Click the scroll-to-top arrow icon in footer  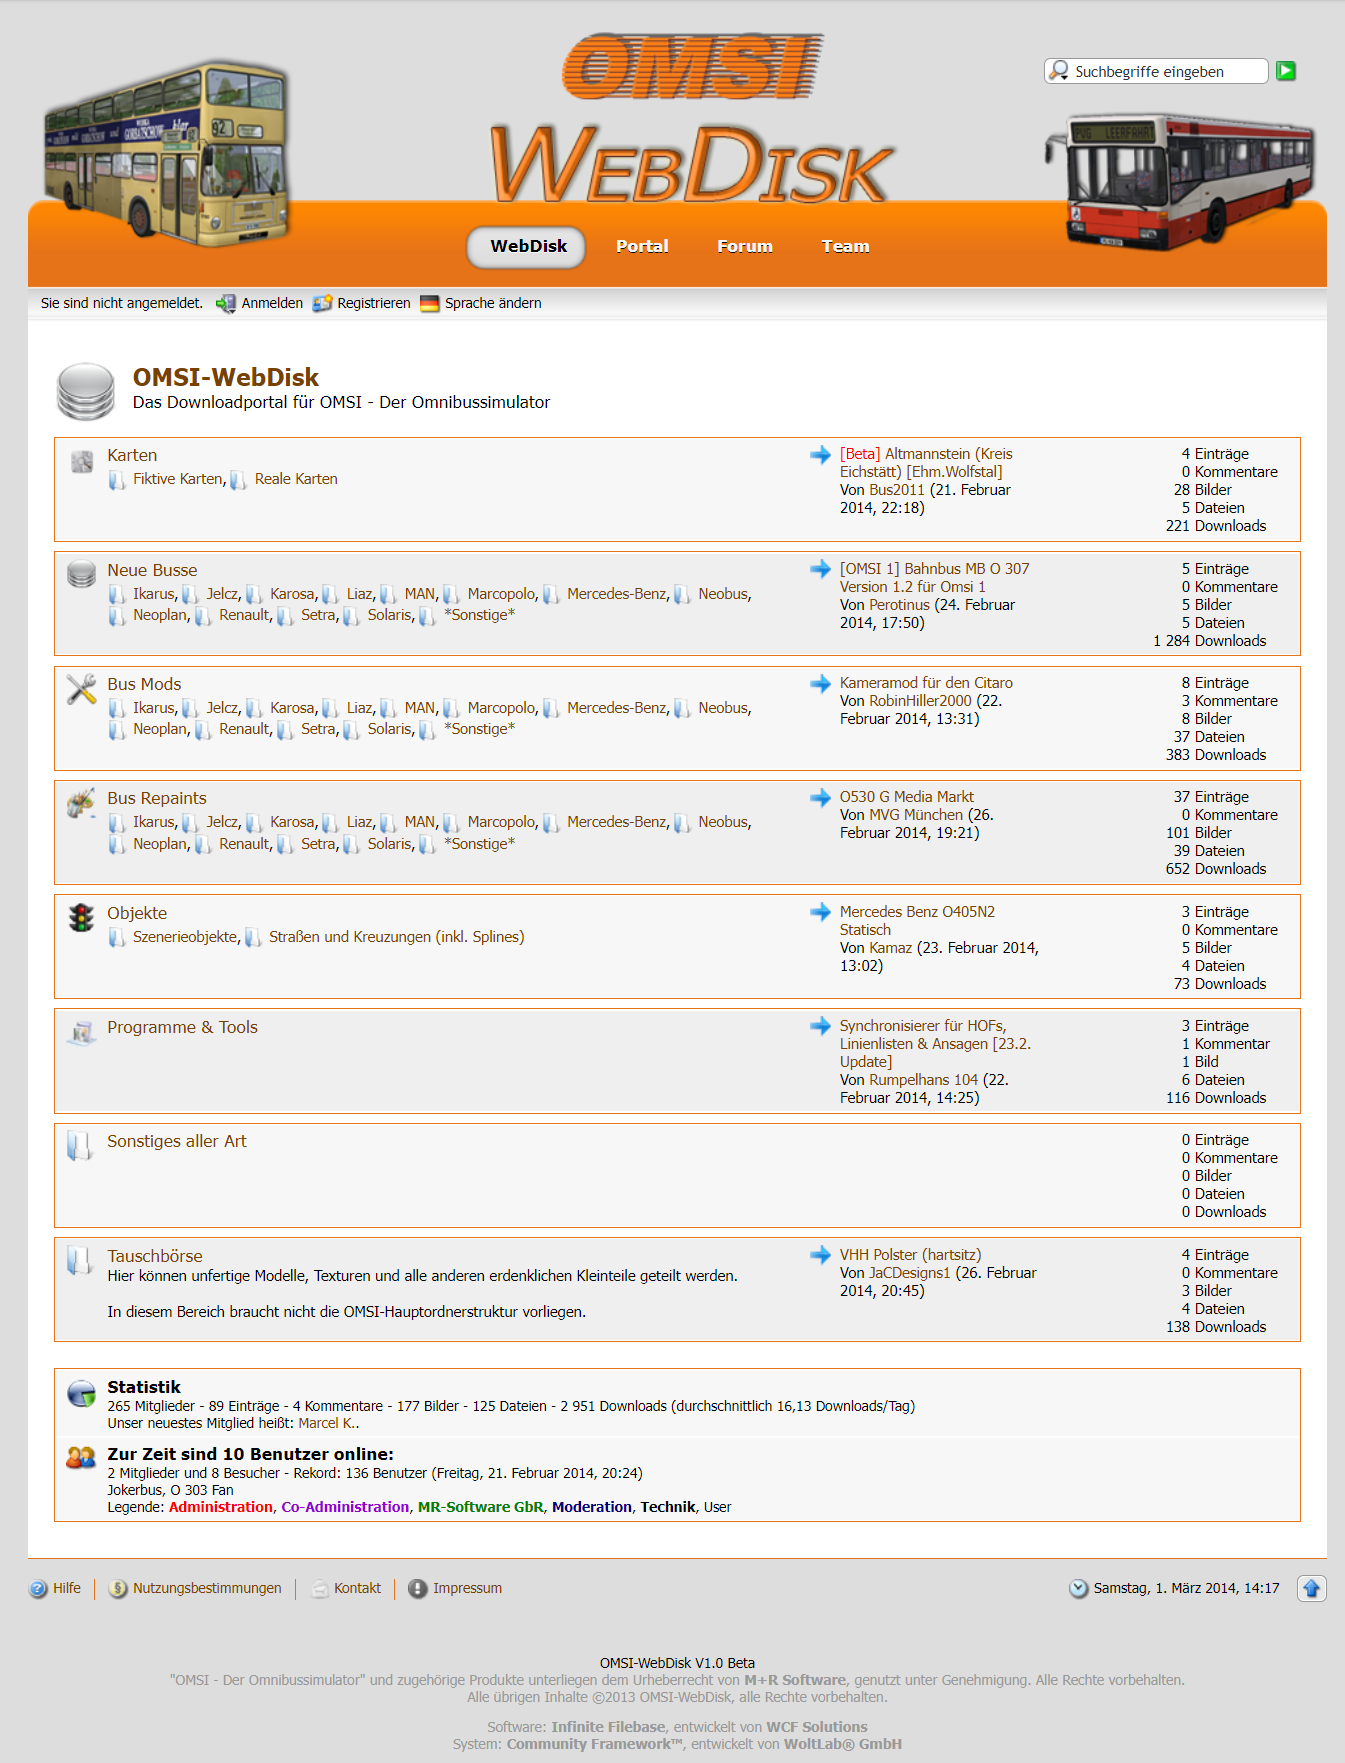1311,1588
